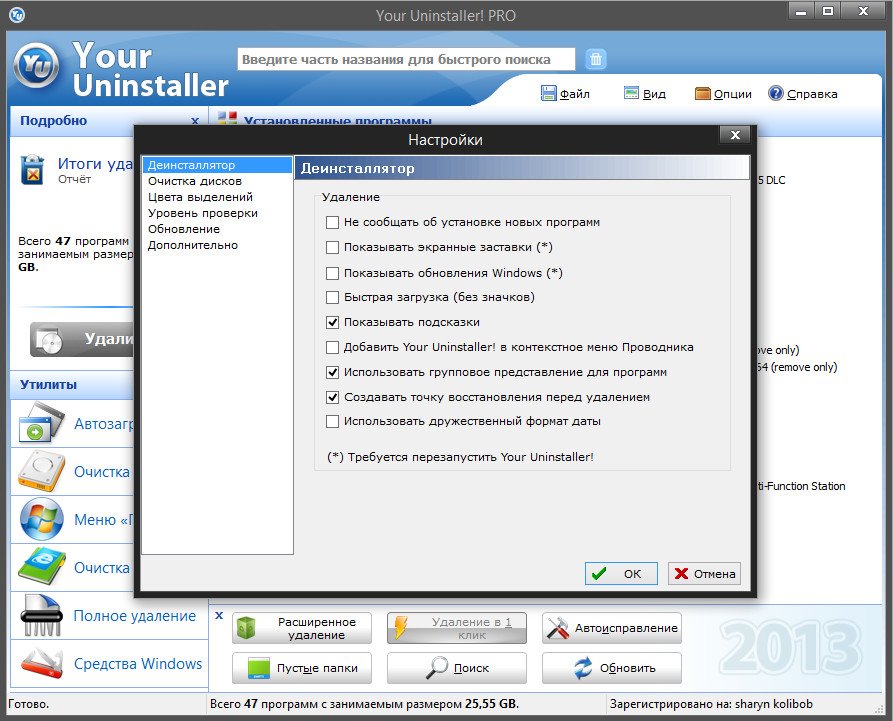Click the Итоги удаления report icon
This screenshot has width=893, height=721.
pos(33,170)
